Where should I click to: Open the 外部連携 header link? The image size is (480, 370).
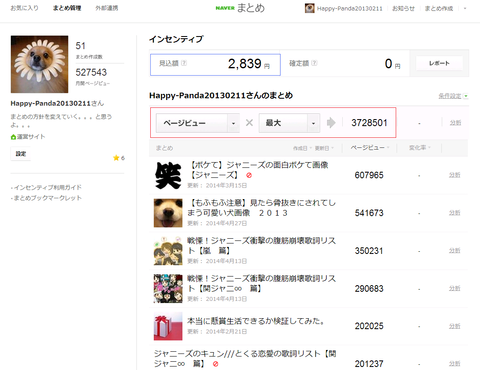(107, 8)
